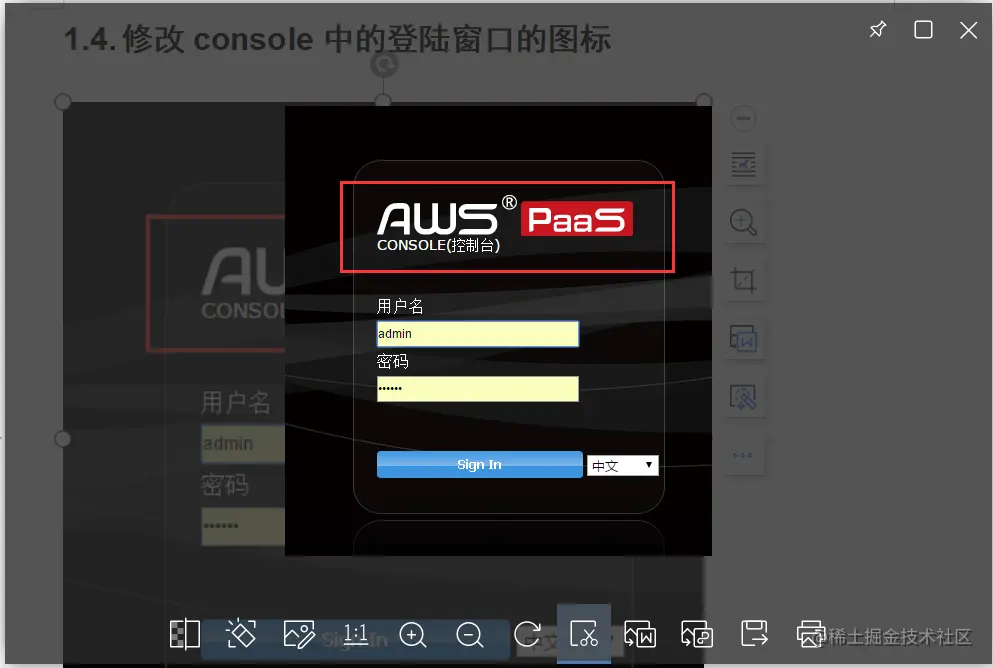Click the Sign In button
Viewport: 993px width, 668px height.
coord(479,464)
